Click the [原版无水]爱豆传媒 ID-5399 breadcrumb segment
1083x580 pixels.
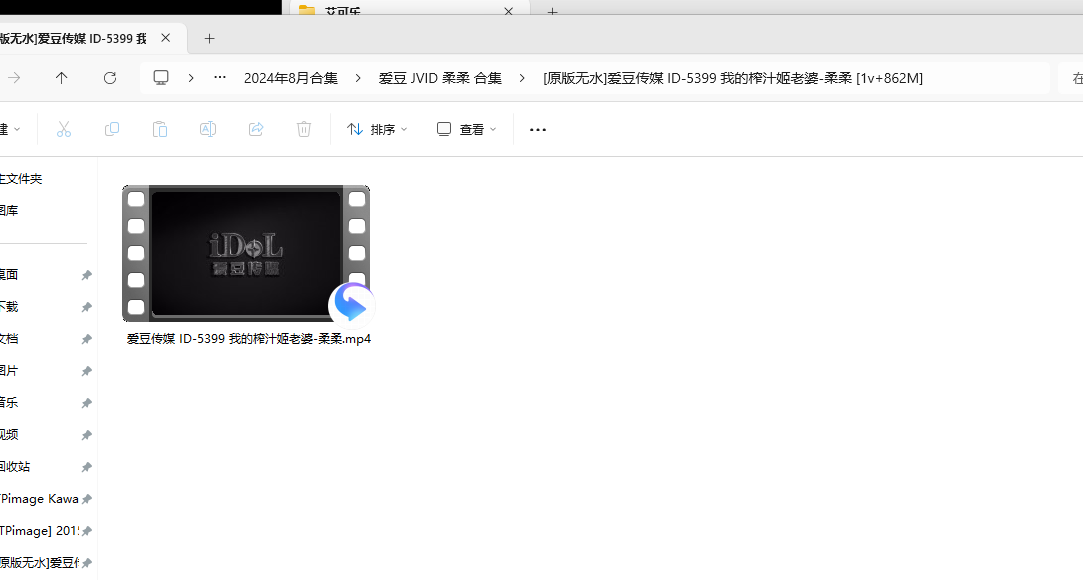[733, 78]
